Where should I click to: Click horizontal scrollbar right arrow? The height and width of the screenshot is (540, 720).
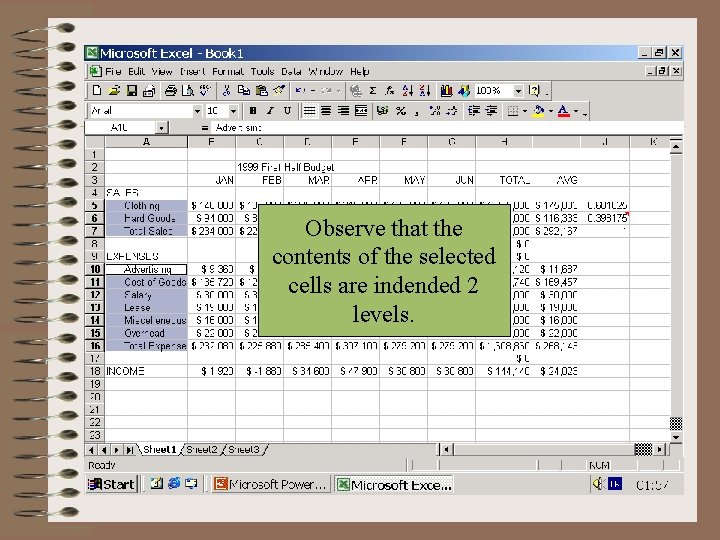click(660, 450)
